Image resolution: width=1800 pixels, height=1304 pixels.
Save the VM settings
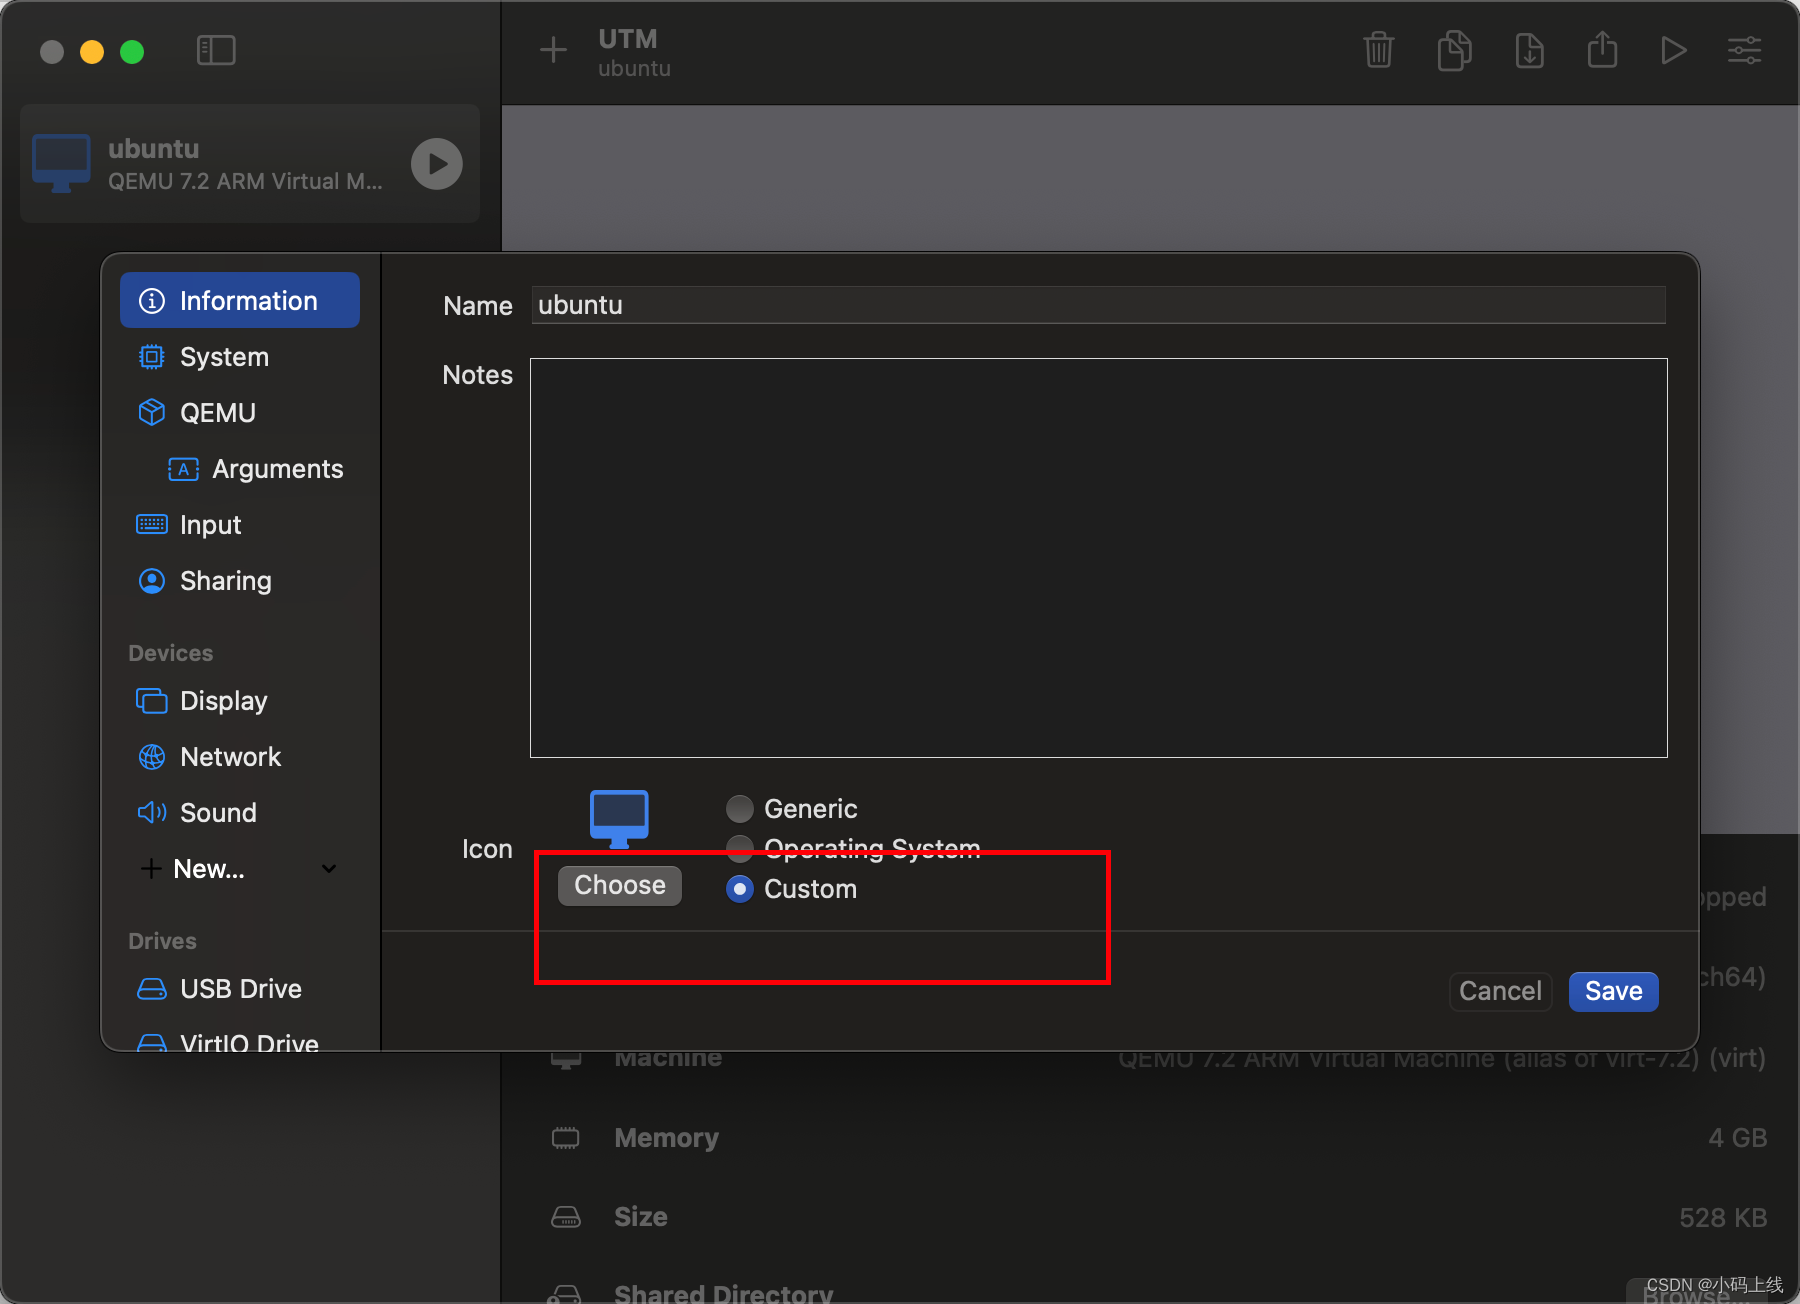1613,991
